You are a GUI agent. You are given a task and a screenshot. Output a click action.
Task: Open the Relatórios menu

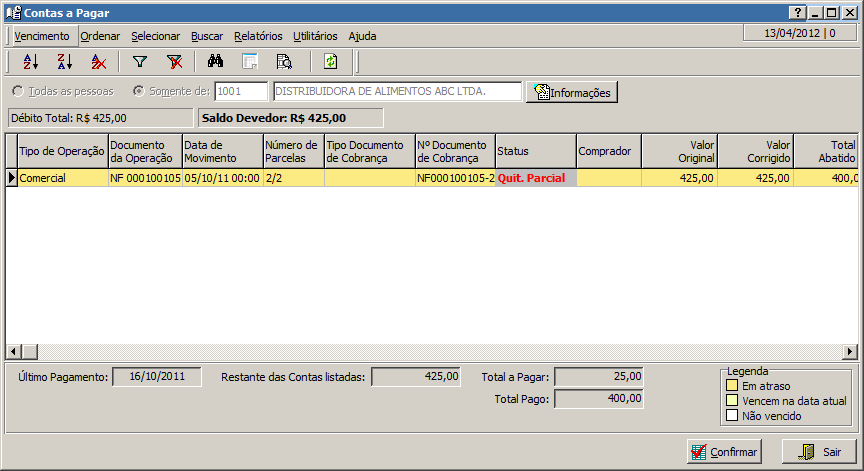[x=258, y=36]
